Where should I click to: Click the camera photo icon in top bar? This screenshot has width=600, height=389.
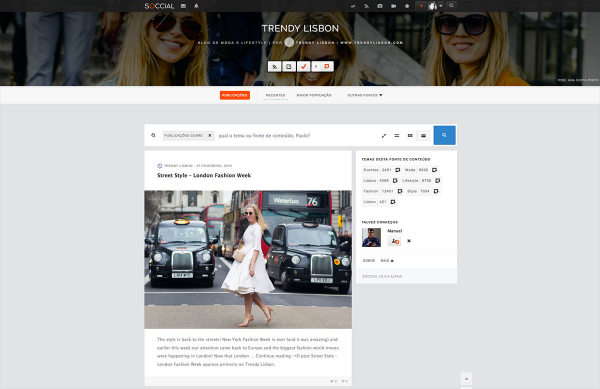(380, 6)
